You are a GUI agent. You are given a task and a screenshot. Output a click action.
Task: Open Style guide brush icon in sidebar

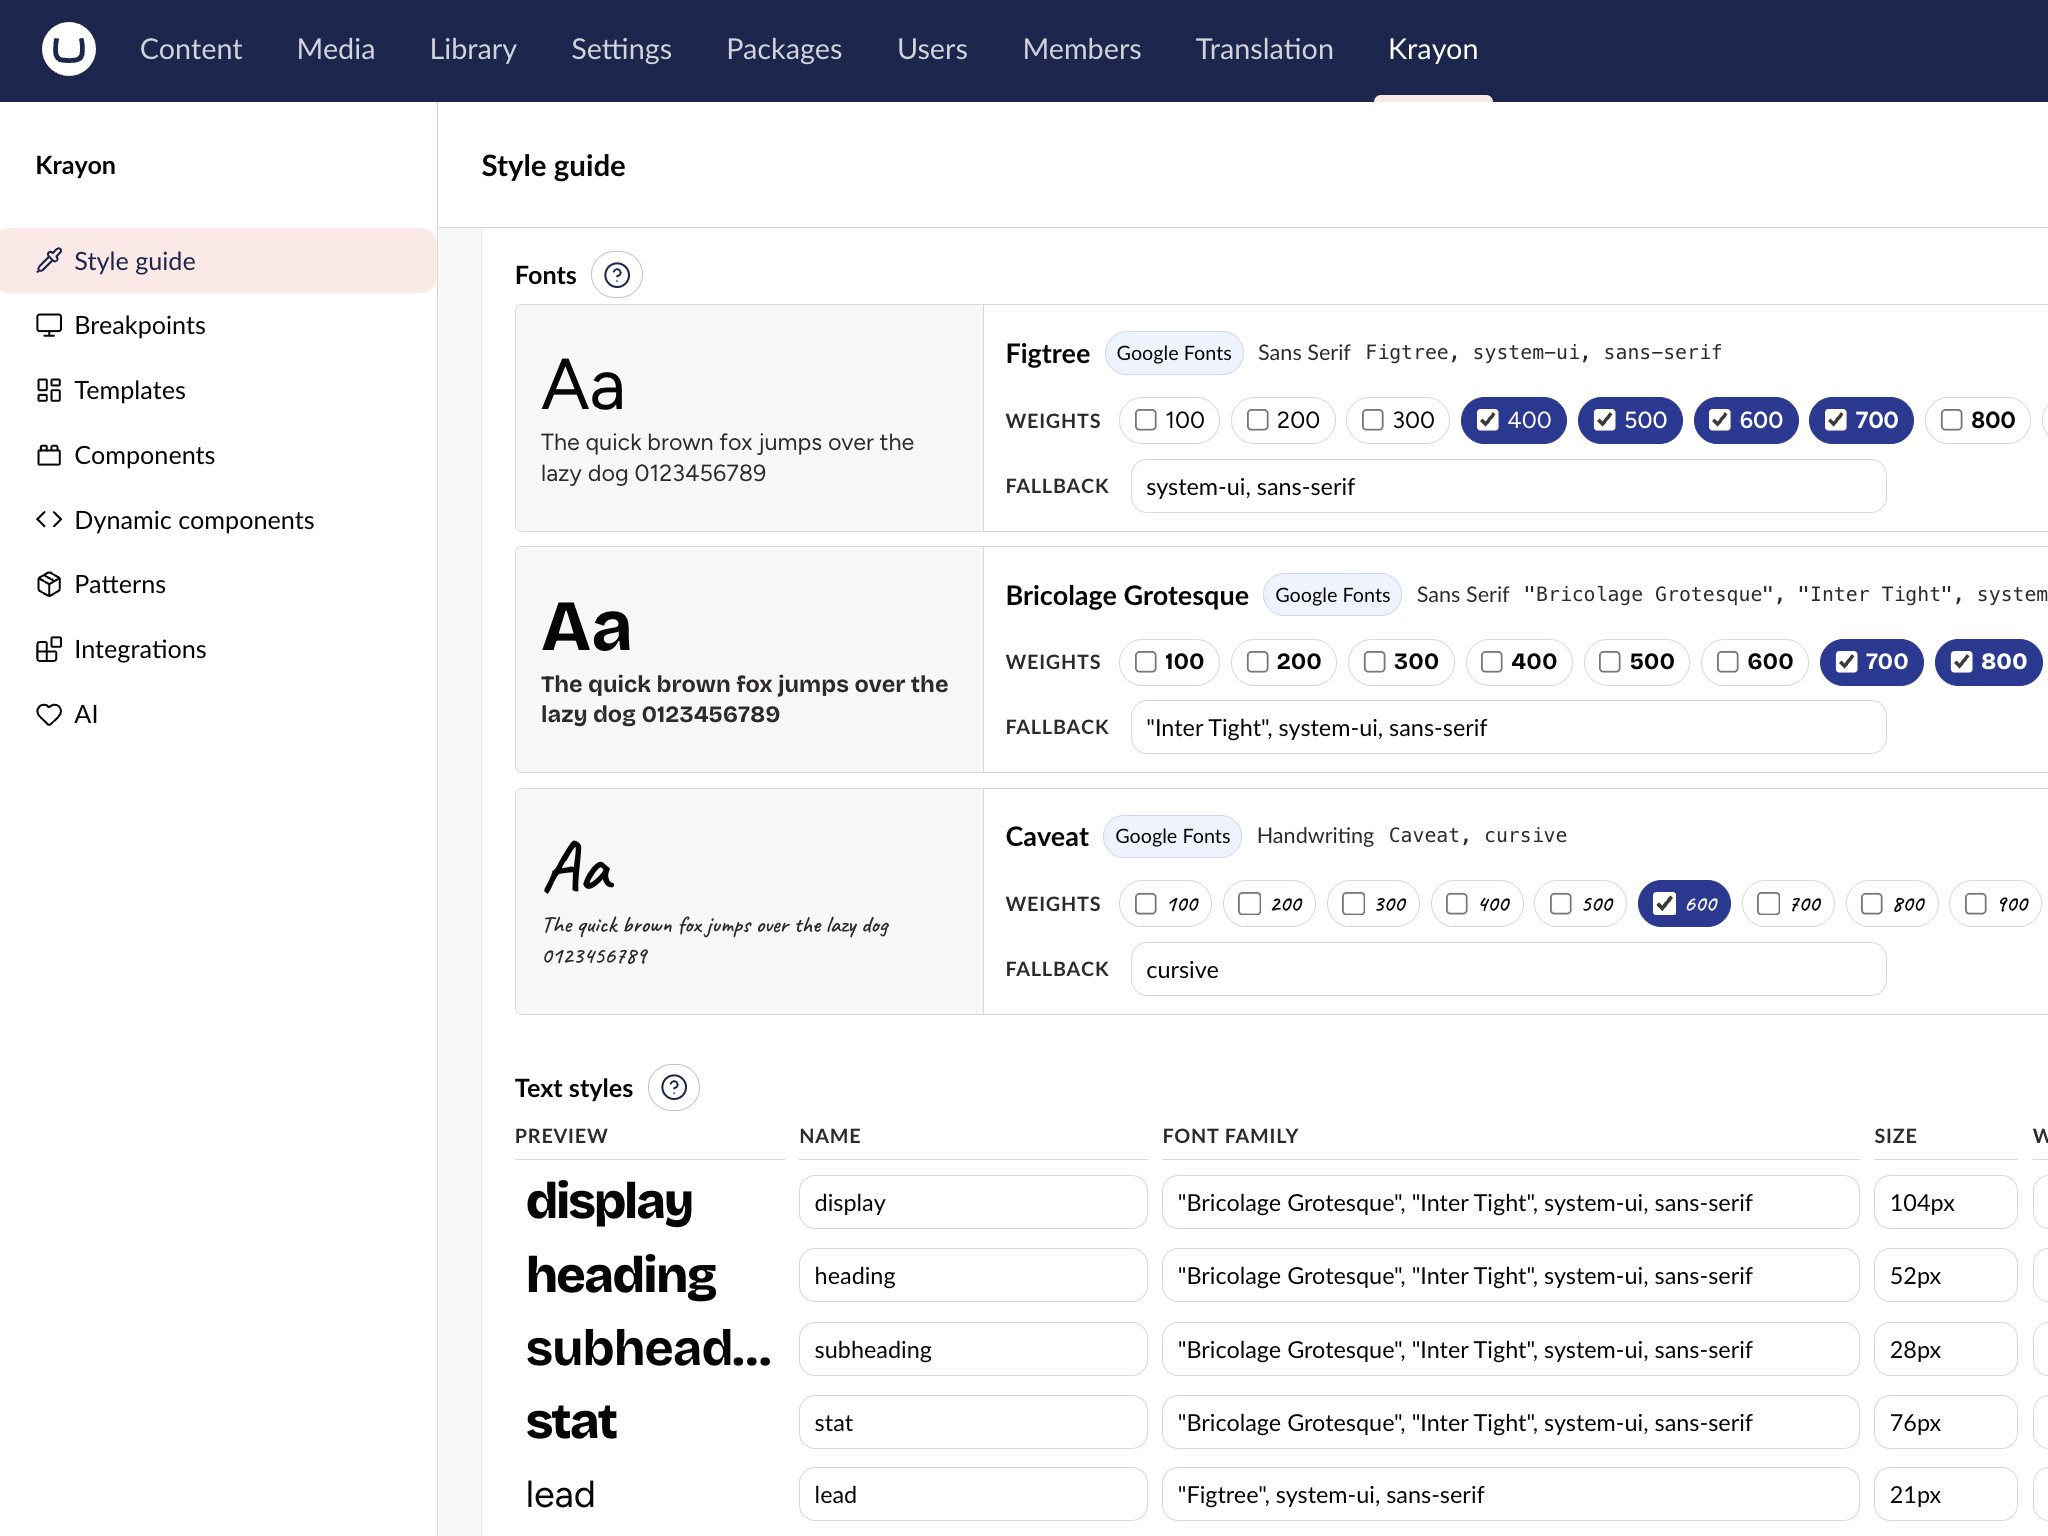[x=49, y=261]
